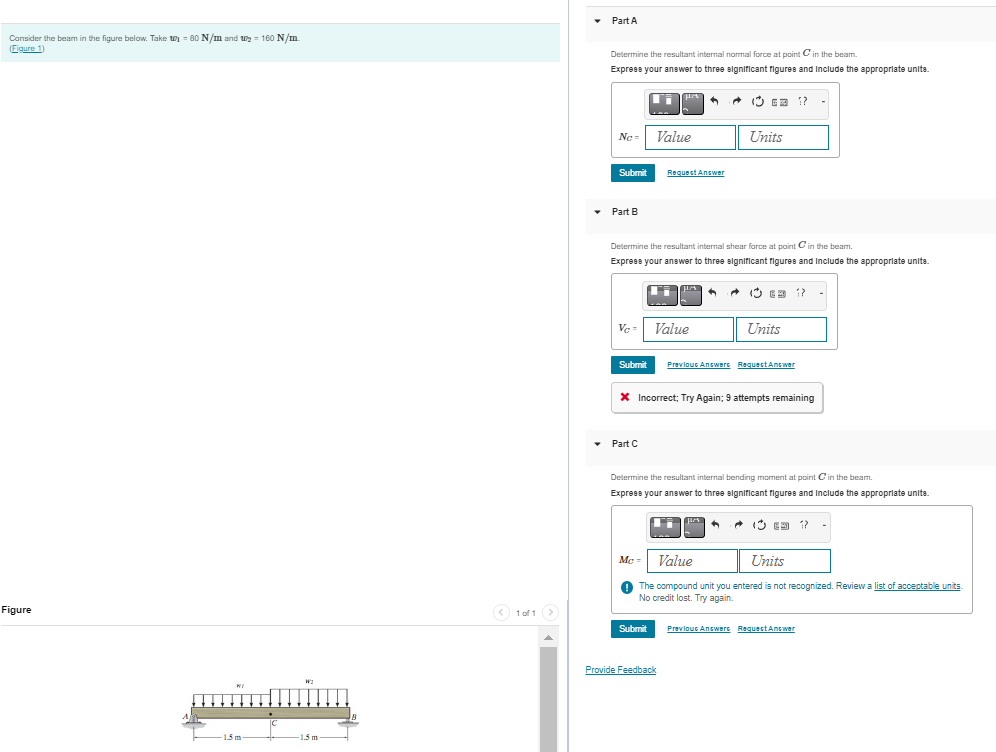The image size is (996, 752).
Task: Click the Nc Units input field
Action: (x=783, y=137)
